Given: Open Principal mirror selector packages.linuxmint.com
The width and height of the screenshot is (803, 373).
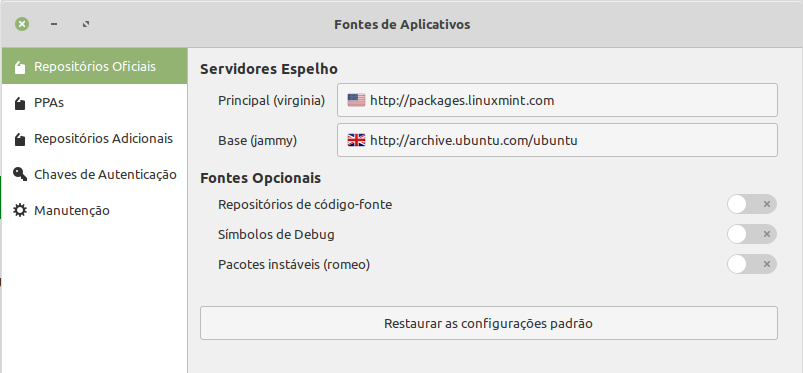Looking at the screenshot, I should 557,100.
